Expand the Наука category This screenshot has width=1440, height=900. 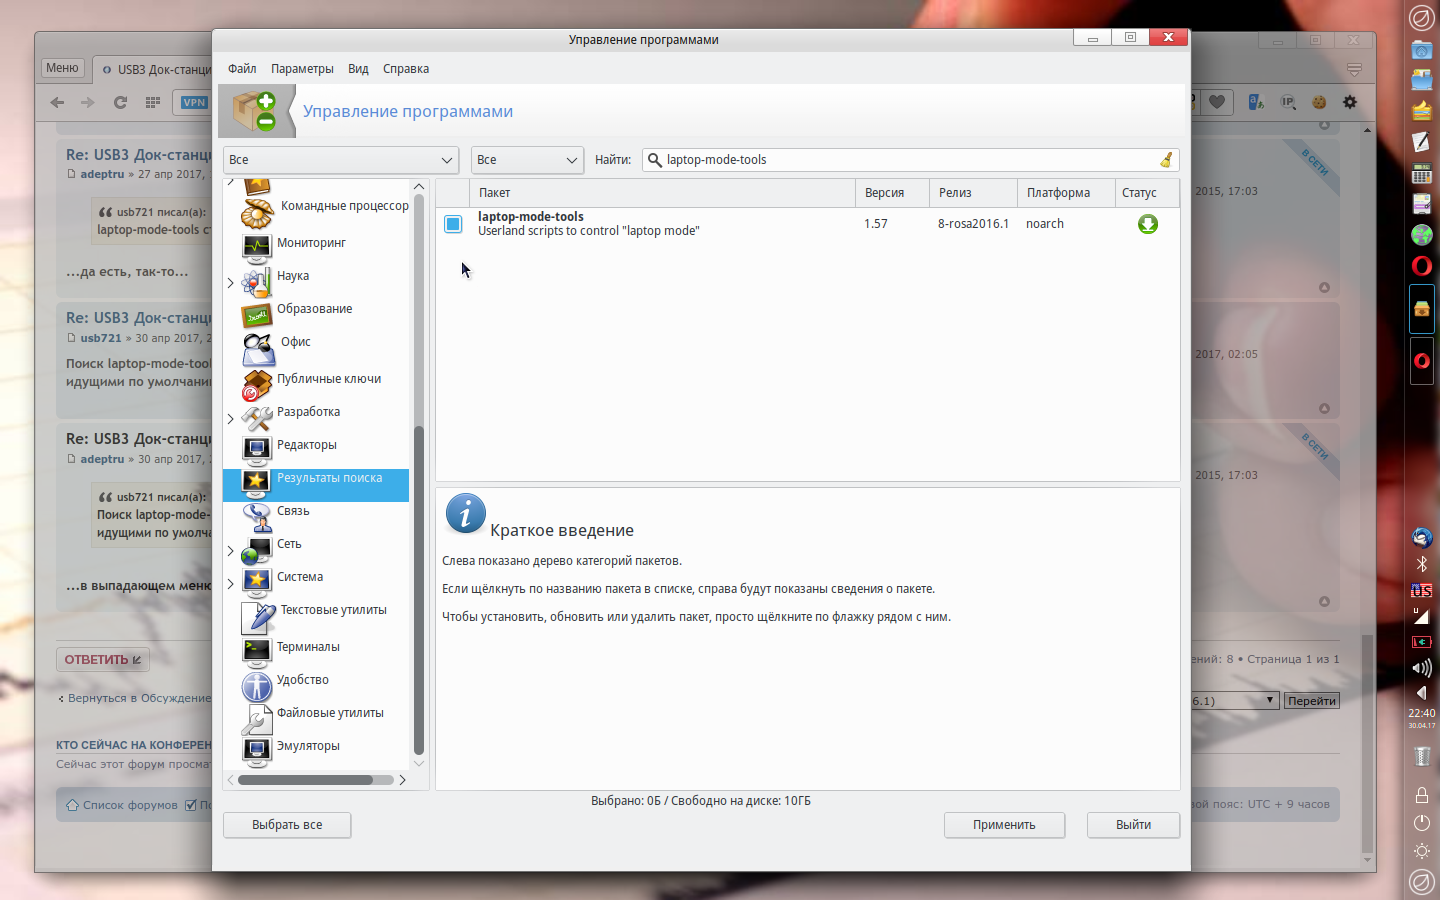click(x=231, y=283)
